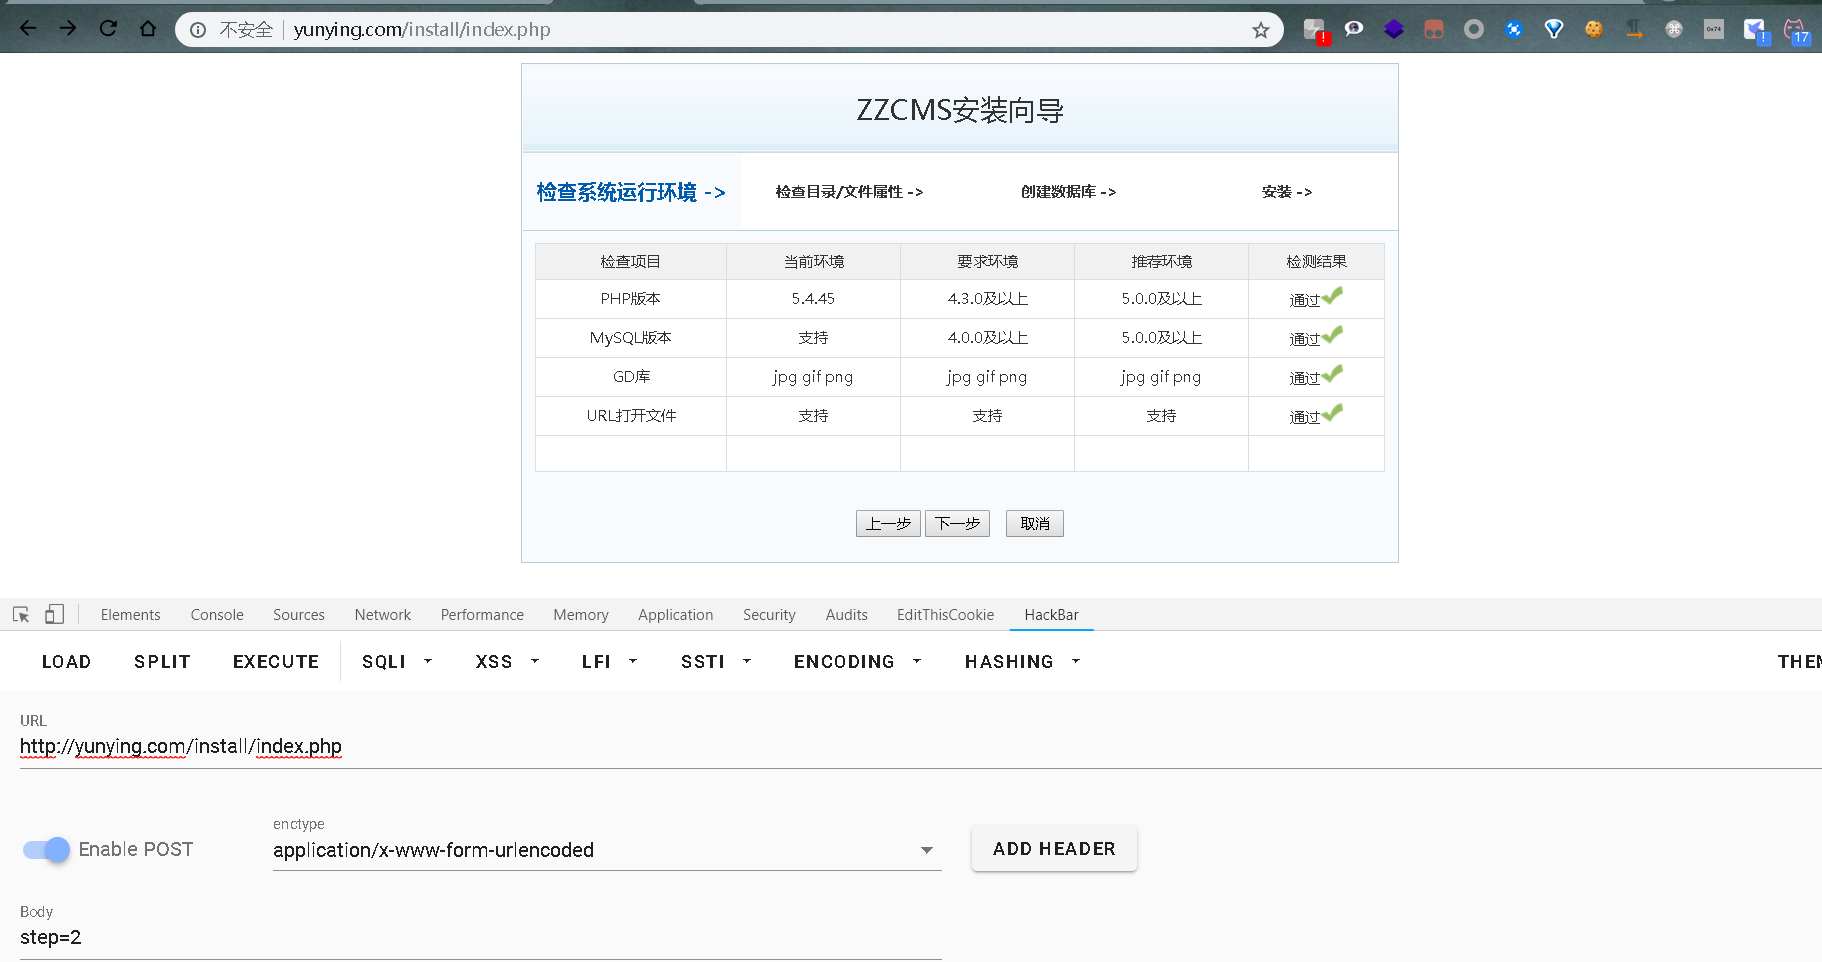
Task: Go back with the browser back arrow
Action: coord(28,29)
